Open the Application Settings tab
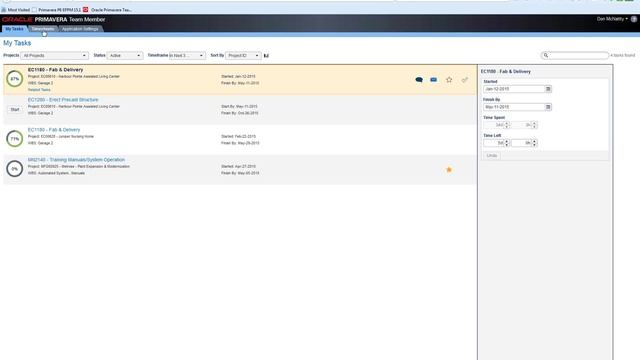 click(x=80, y=29)
